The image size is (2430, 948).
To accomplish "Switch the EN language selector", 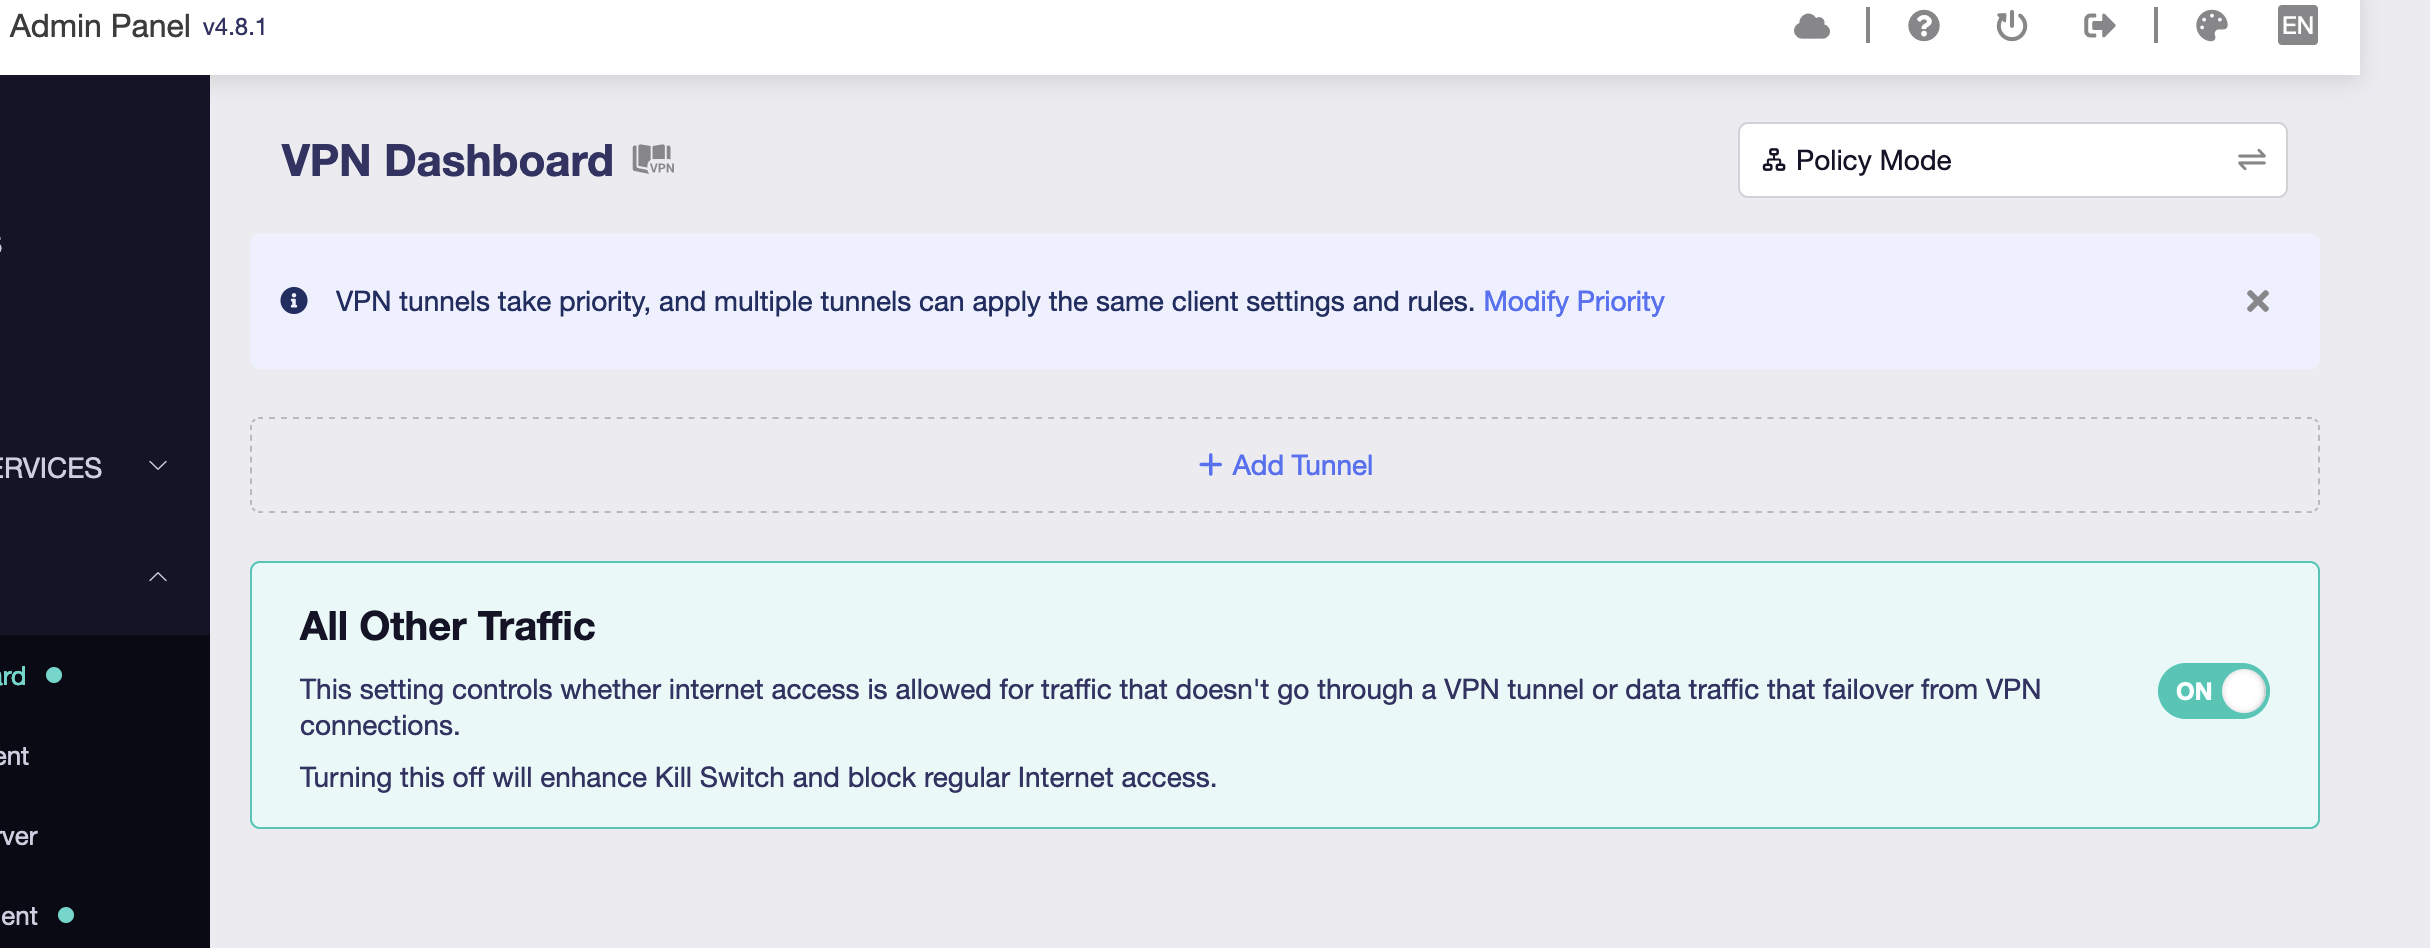I will tap(2297, 26).
